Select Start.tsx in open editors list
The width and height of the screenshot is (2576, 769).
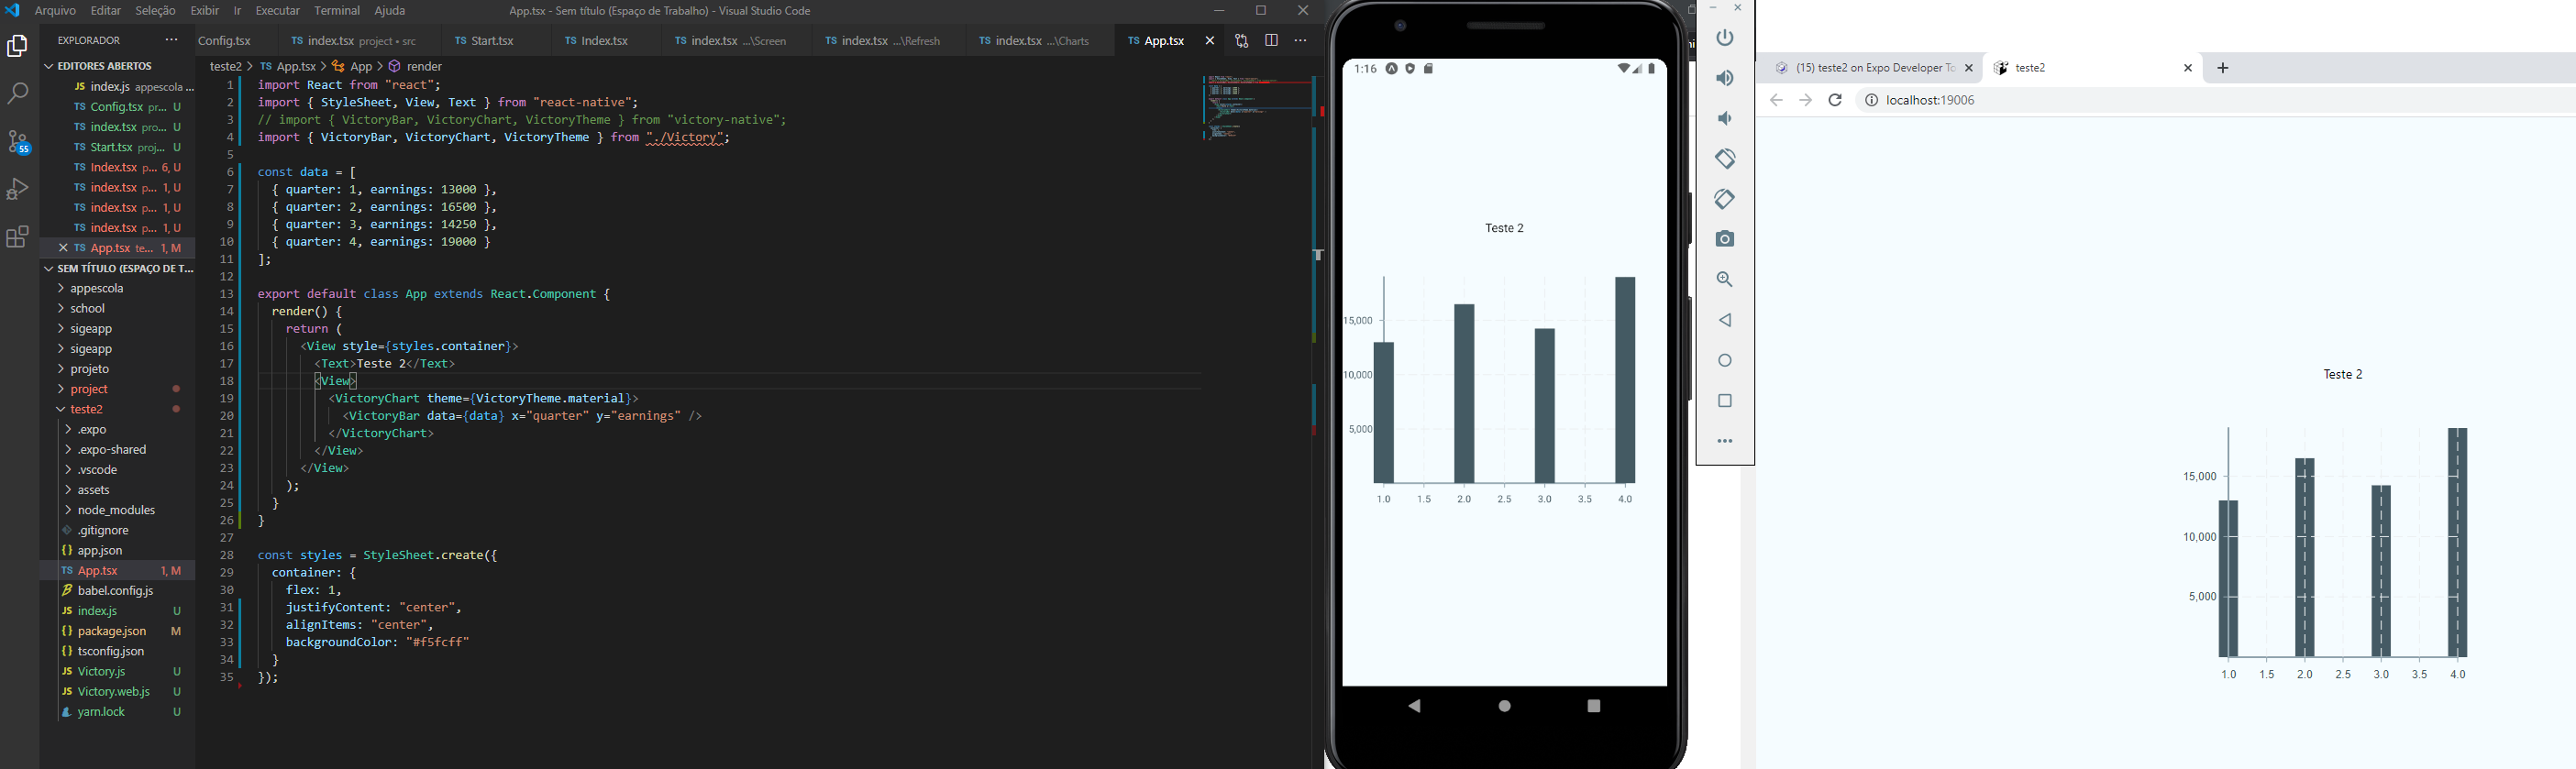click(118, 147)
